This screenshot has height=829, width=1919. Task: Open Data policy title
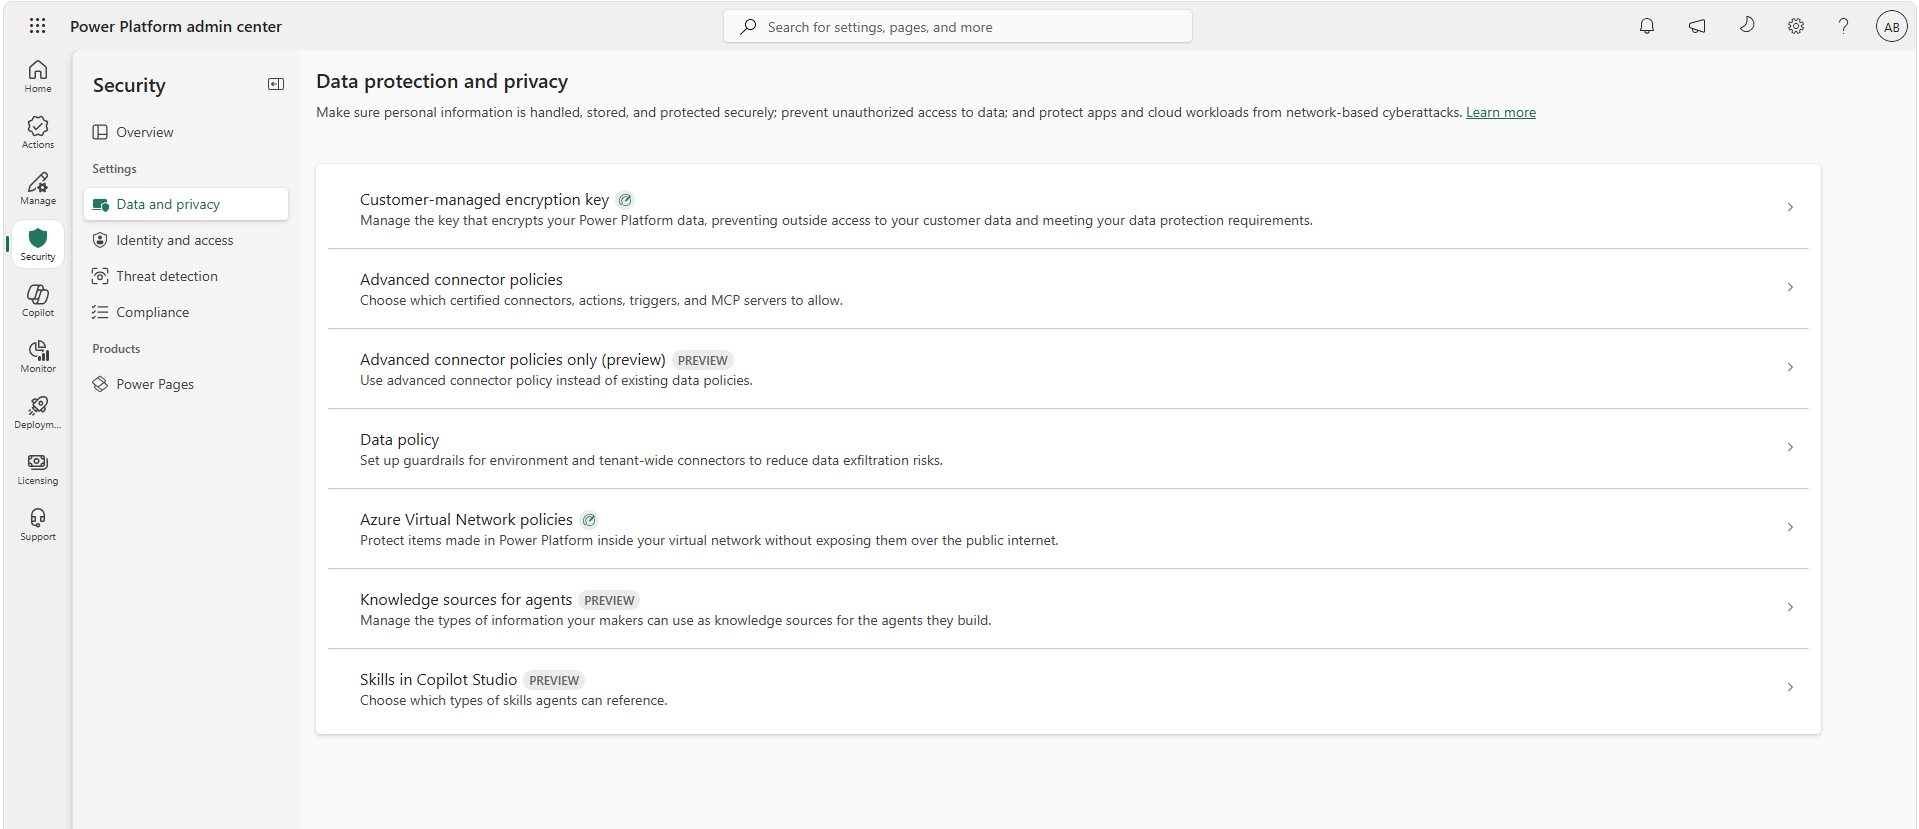click(x=399, y=440)
